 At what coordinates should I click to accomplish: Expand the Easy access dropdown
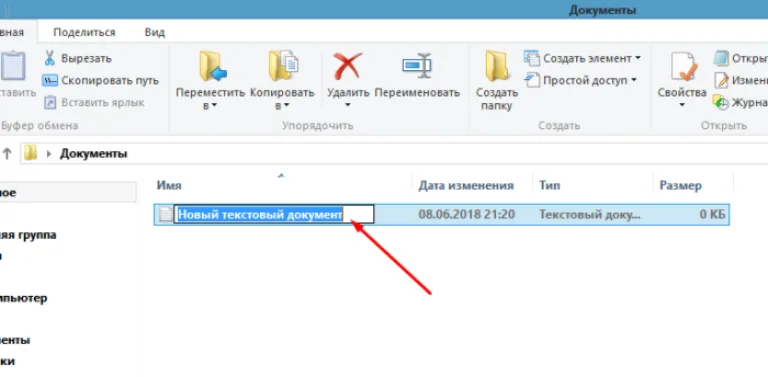[634, 80]
